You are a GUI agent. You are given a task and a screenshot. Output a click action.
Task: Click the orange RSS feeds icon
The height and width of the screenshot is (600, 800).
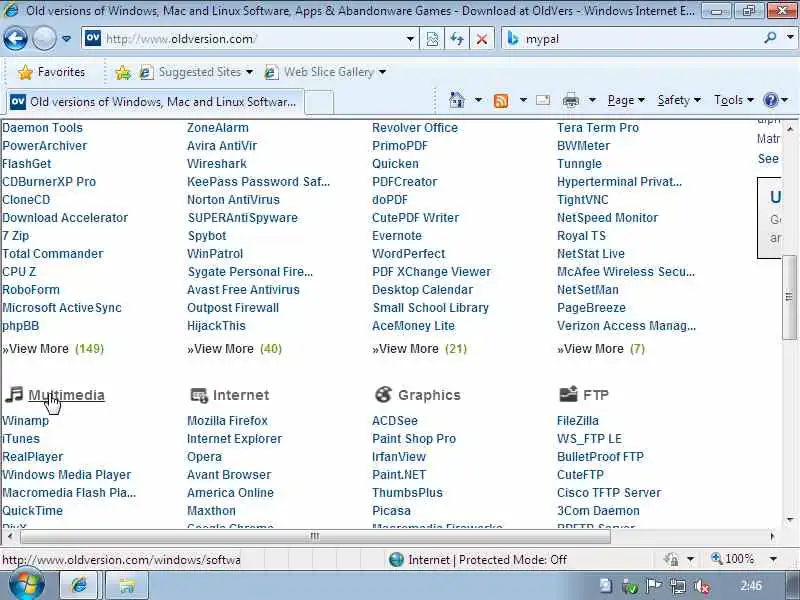pos(501,101)
